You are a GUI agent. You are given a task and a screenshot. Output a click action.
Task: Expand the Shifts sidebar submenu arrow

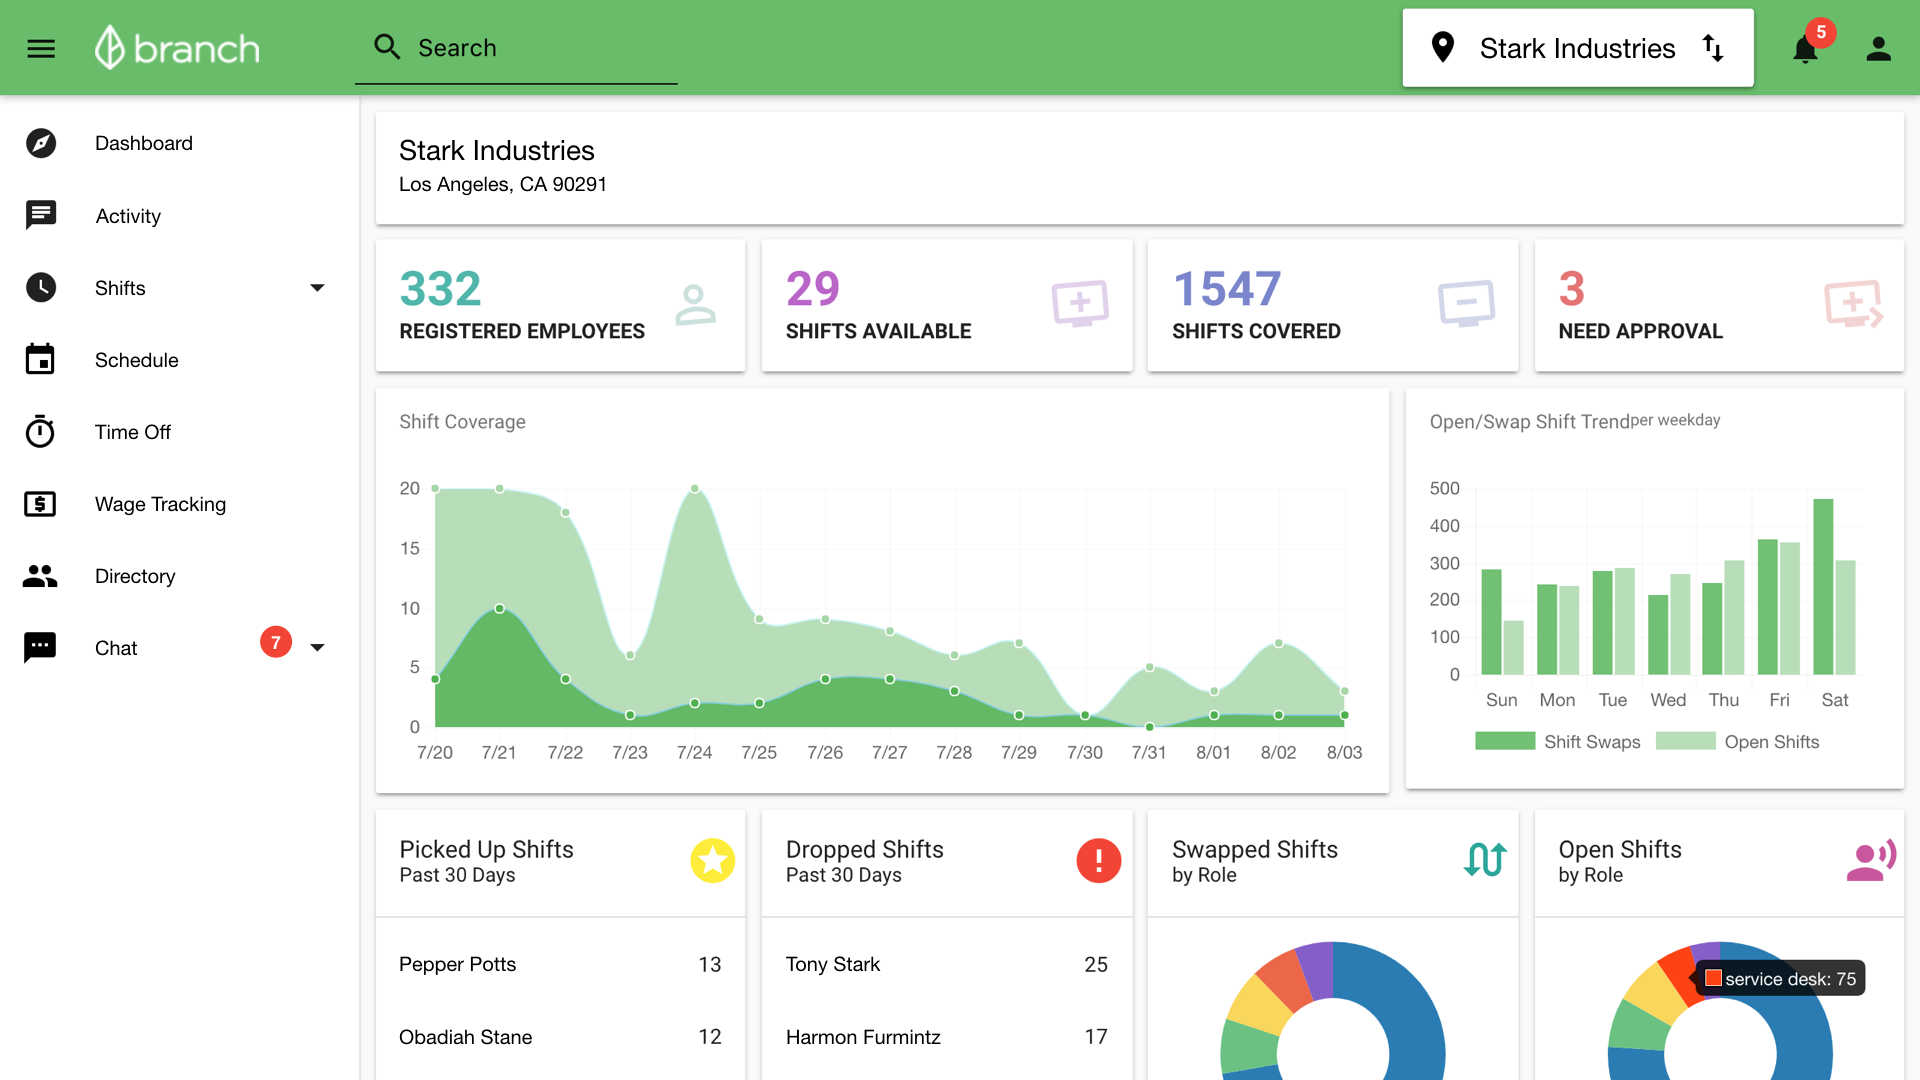tap(317, 288)
